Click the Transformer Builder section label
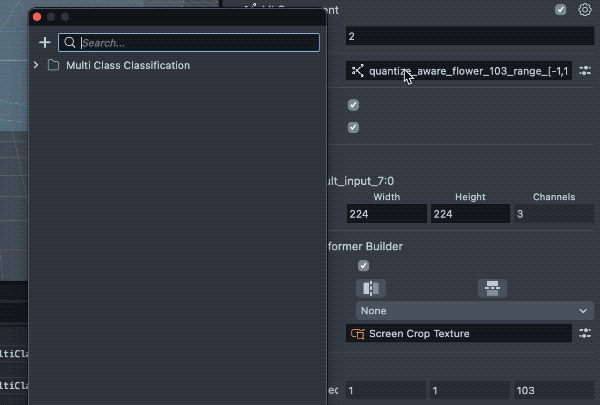The width and height of the screenshot is (600, 405). [x=365, y=246]
